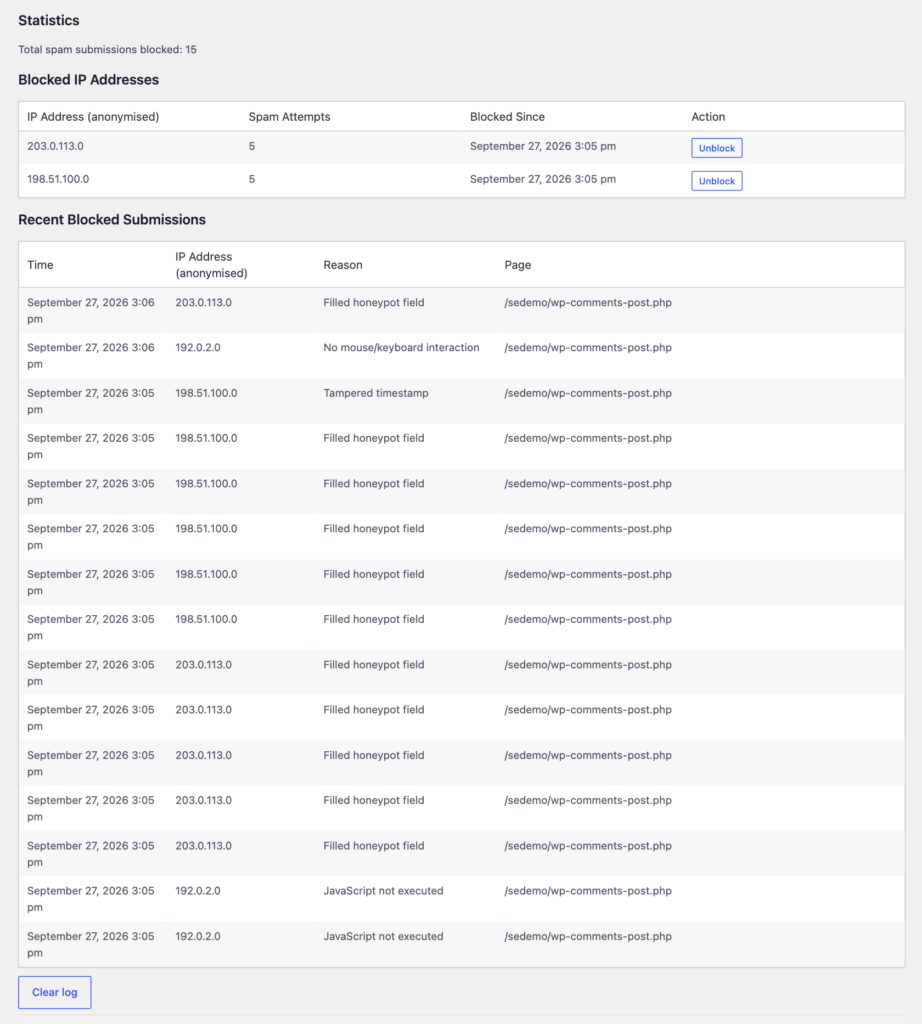Click the Blocked Since column header

pyautogui.click(x=507, y=117)
